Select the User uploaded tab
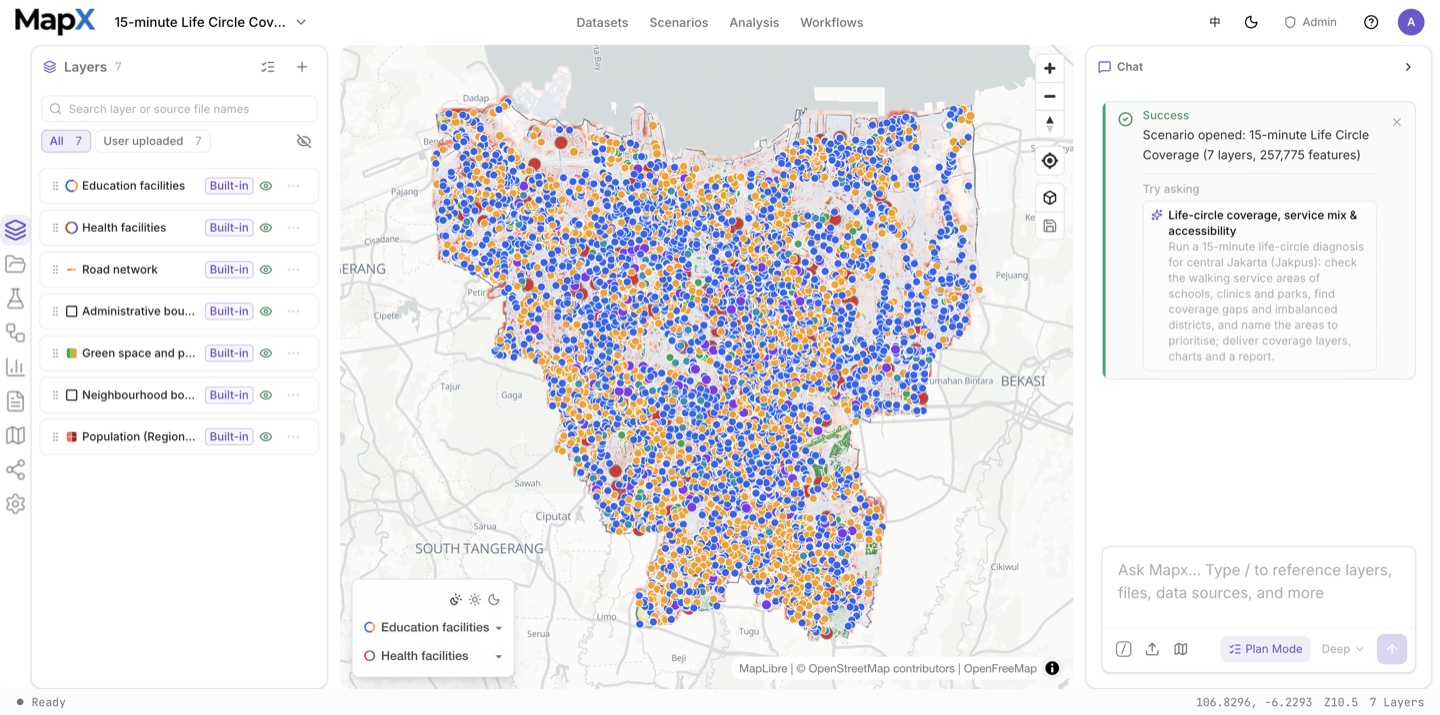 [x=153, y=141]
